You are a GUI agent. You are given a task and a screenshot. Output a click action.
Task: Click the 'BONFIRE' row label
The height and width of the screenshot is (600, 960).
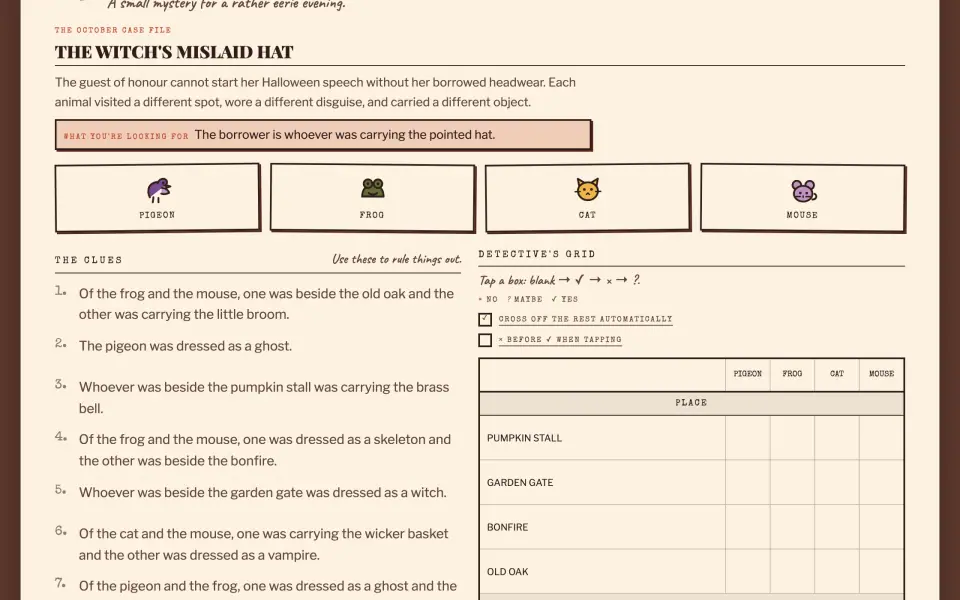tap(507, 528)
